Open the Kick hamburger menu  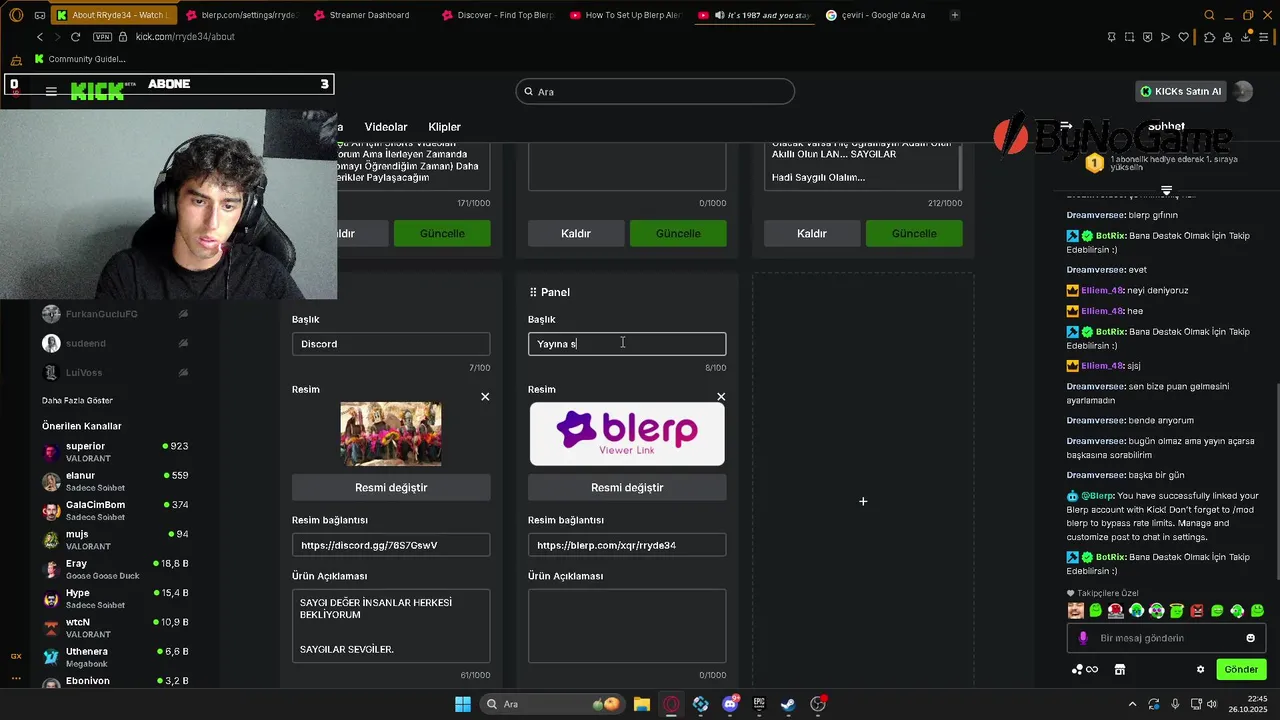pyautogui.click(x=51, y=91)
